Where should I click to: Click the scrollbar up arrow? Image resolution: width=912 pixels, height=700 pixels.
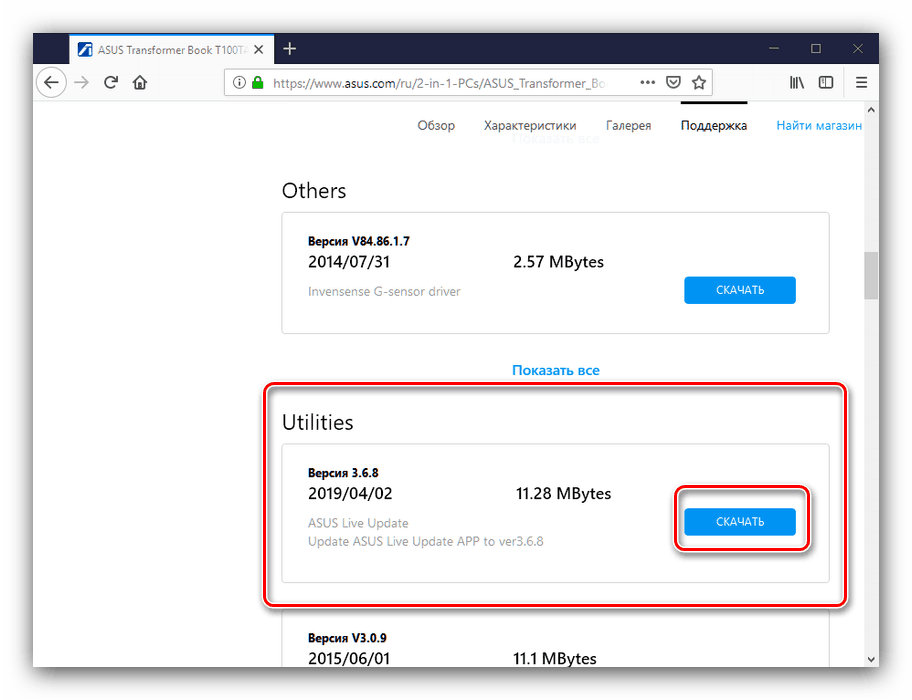pos(871,109)
